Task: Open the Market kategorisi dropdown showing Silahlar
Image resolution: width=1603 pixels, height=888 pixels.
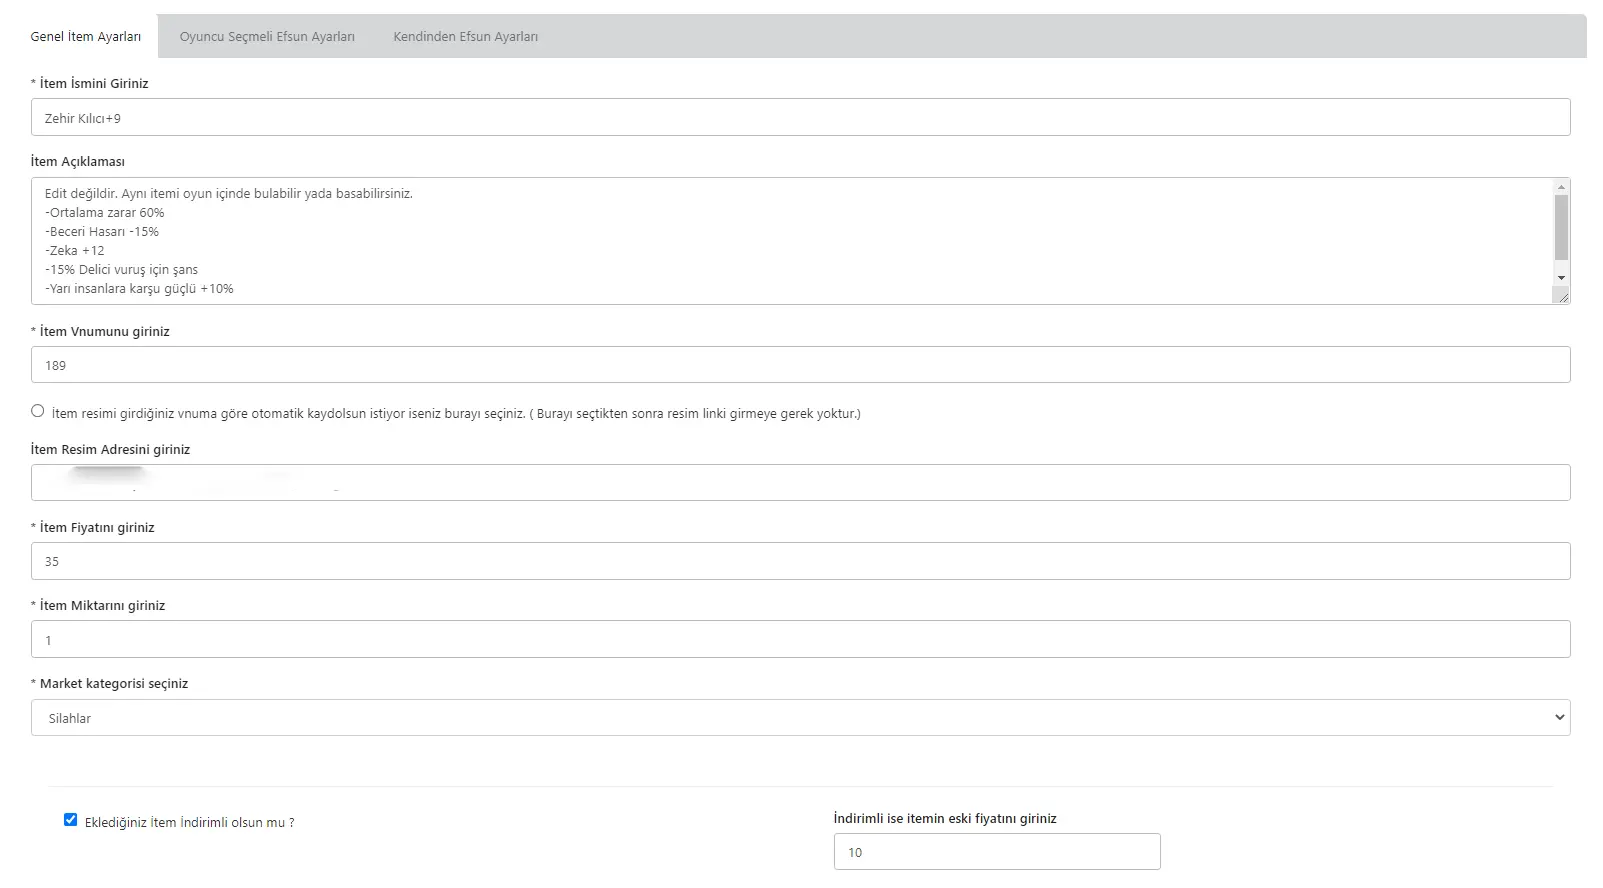Action: (x=800, y=718)
